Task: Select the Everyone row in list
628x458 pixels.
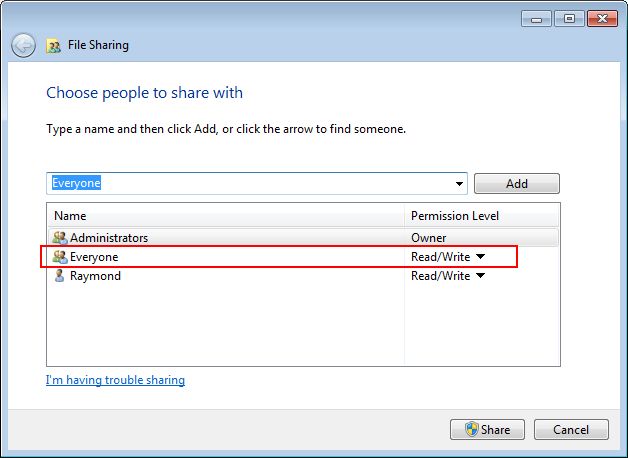Action: click(304, 257)
